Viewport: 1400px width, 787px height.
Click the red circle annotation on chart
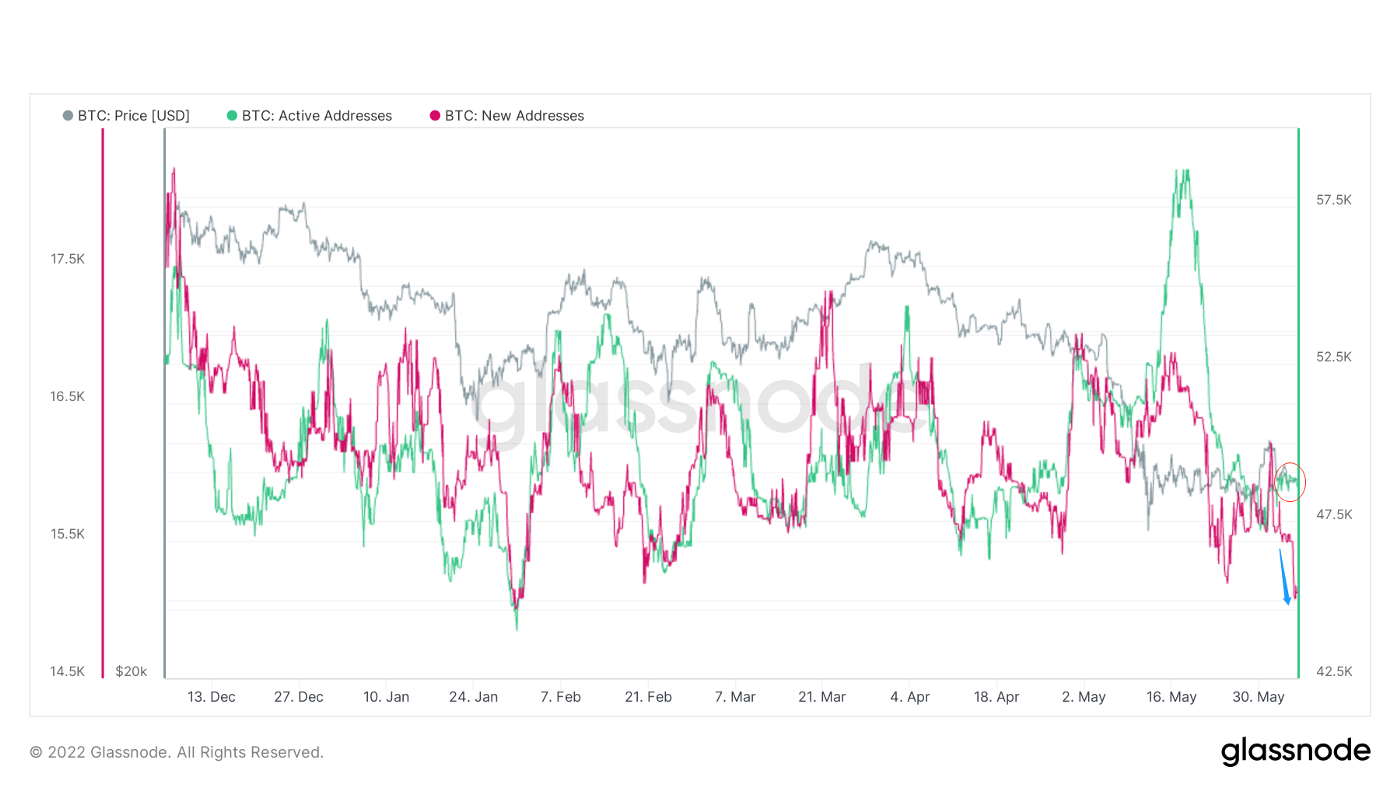(1290, 481)
